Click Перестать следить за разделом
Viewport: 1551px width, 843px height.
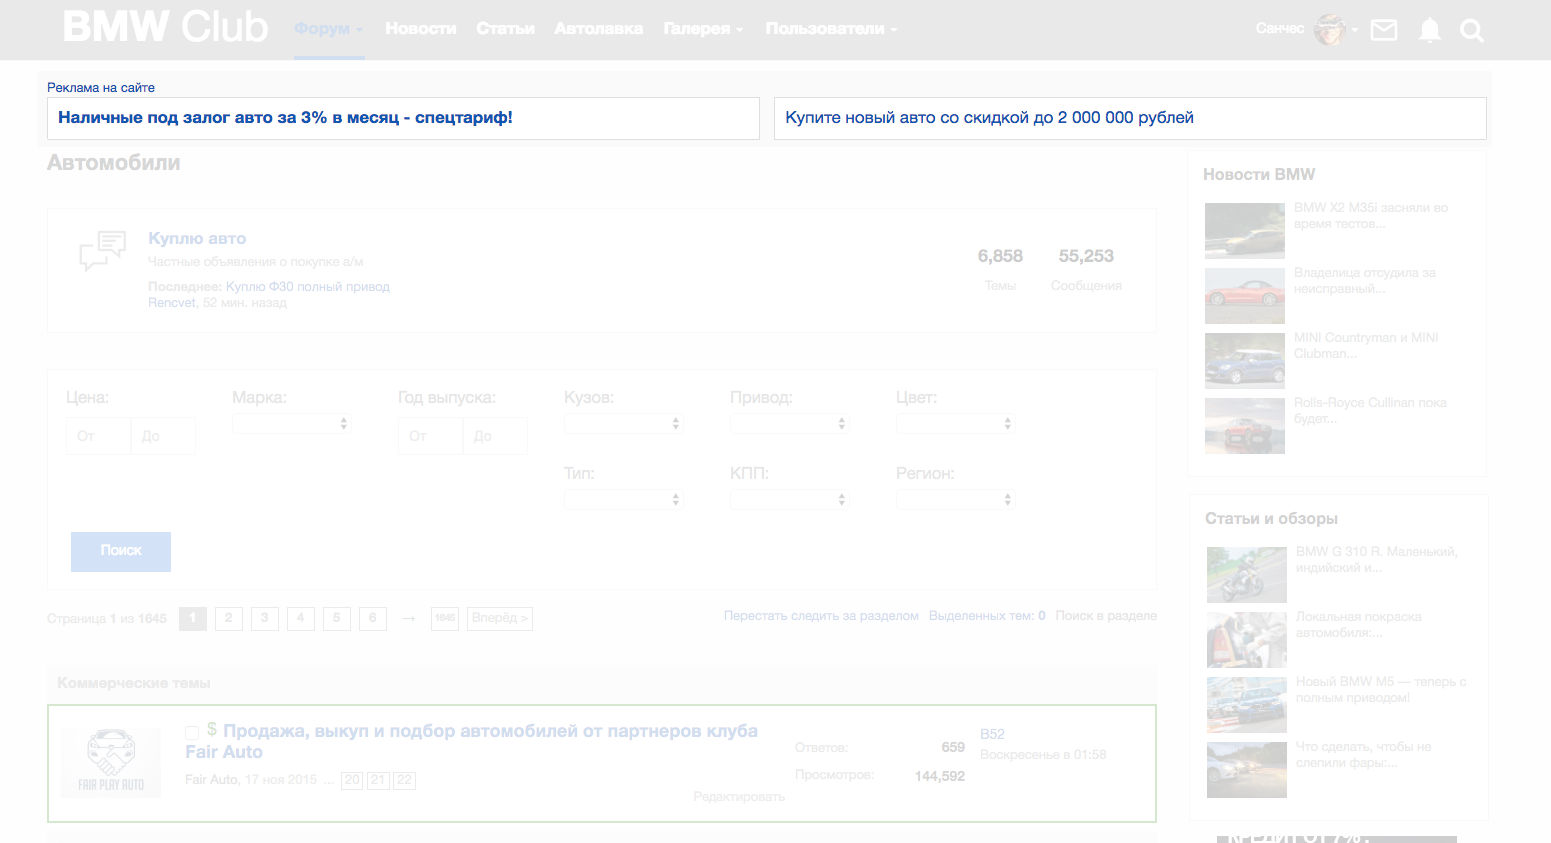821,616
